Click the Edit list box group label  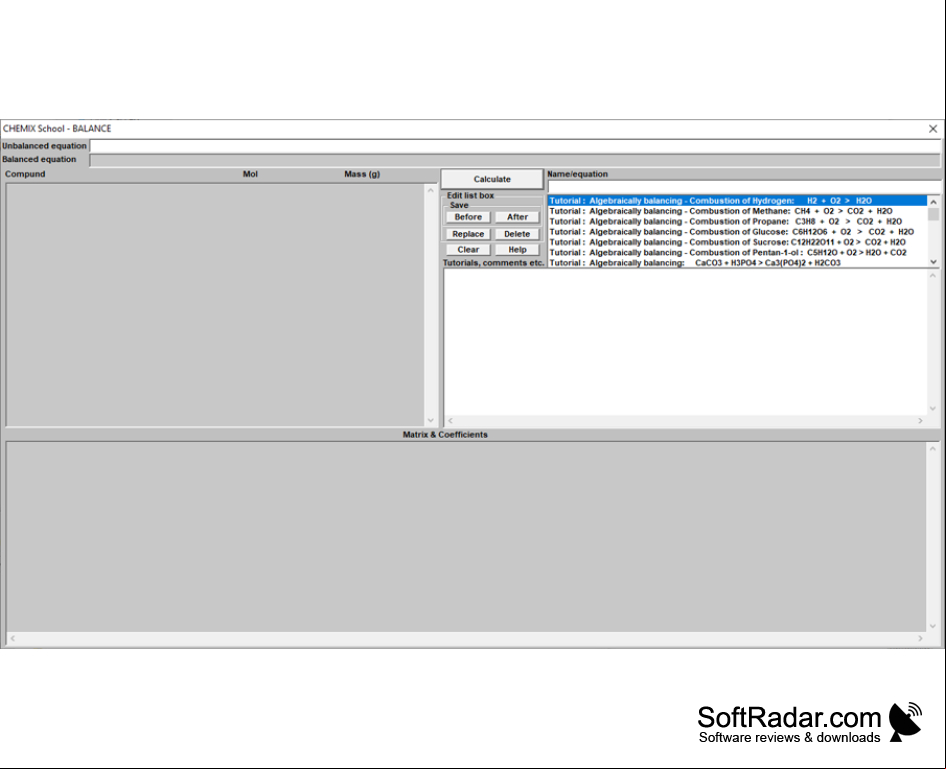471,195
